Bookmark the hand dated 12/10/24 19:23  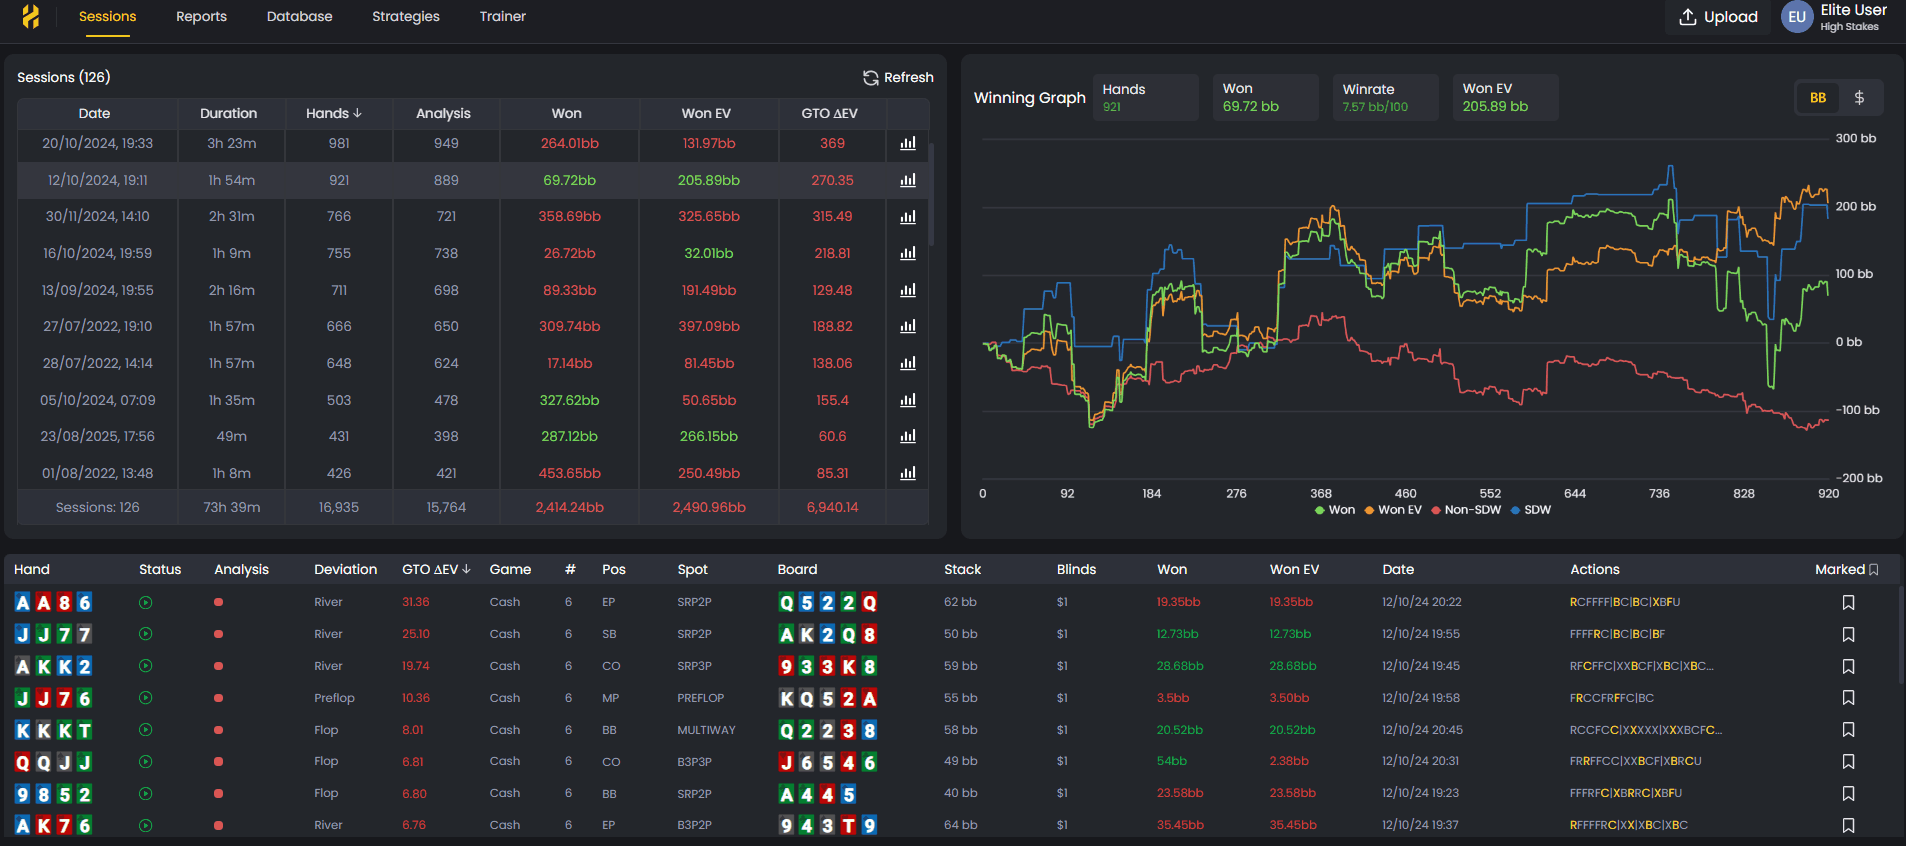coord(1848,794)
